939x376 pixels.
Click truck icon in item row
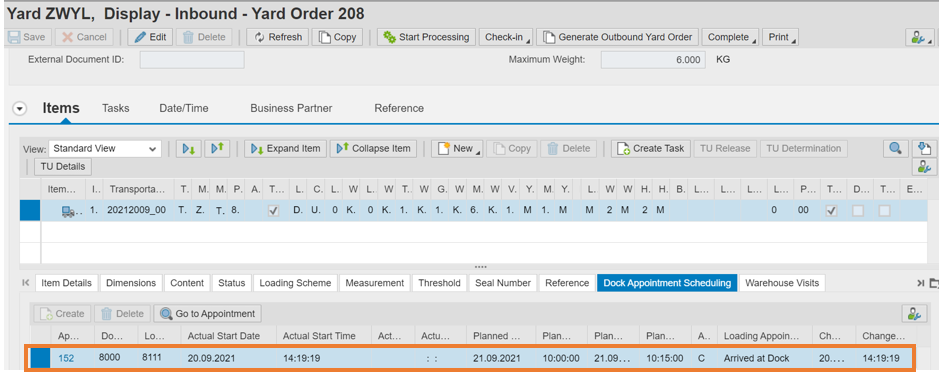point(68,211)
